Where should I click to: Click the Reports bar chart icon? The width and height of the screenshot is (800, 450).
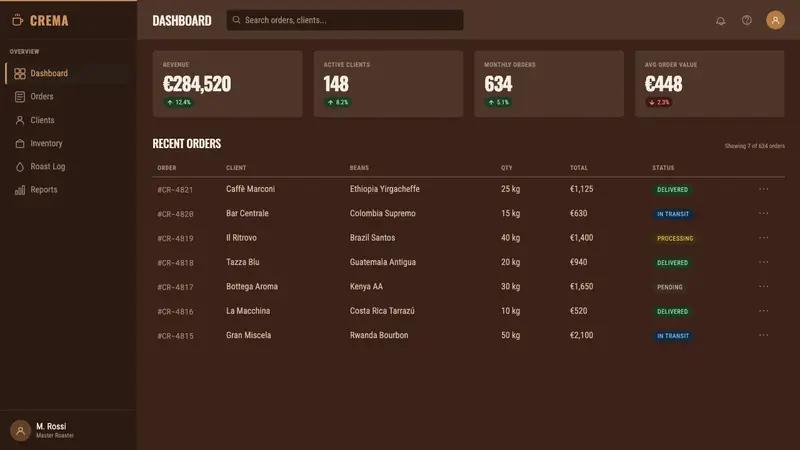coord(20,190)
